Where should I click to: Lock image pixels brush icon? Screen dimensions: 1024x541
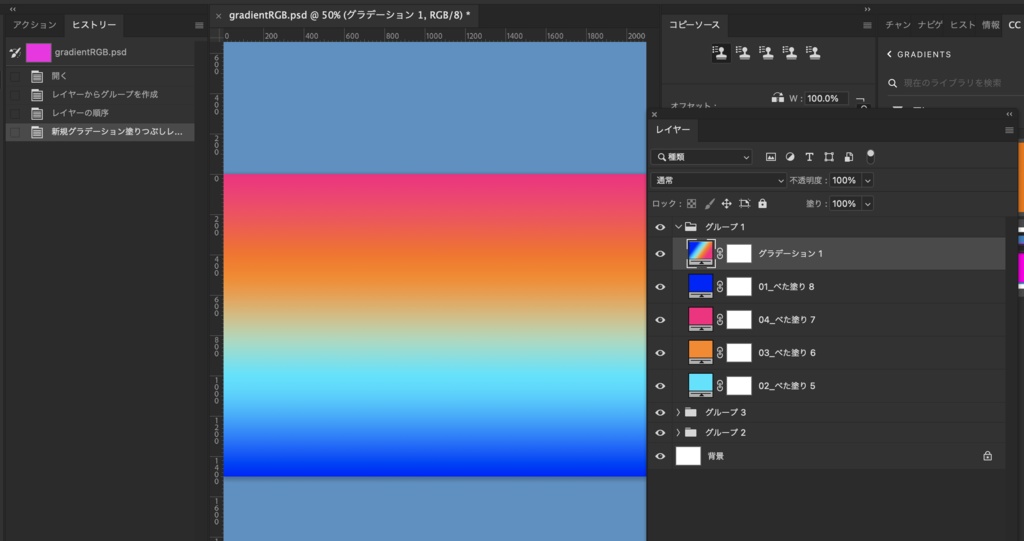point(709,204)
